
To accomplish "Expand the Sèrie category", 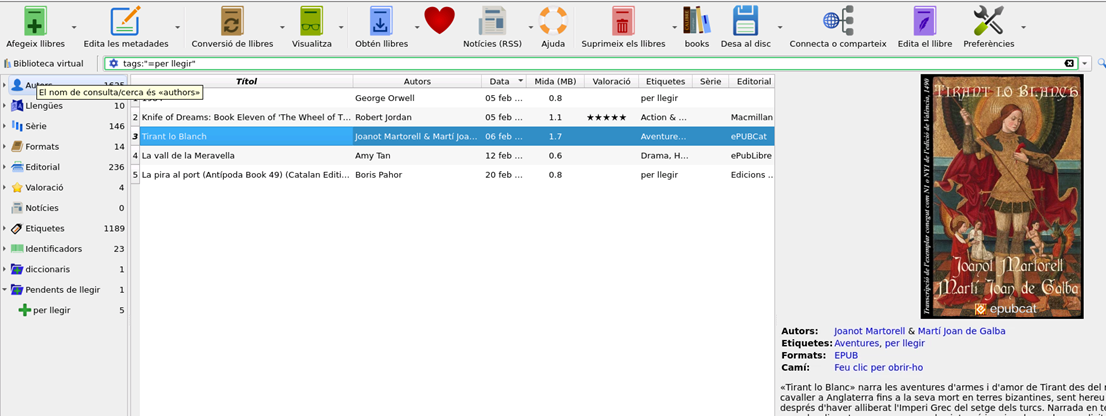I will pyautogui.click(x=4, y=126).
